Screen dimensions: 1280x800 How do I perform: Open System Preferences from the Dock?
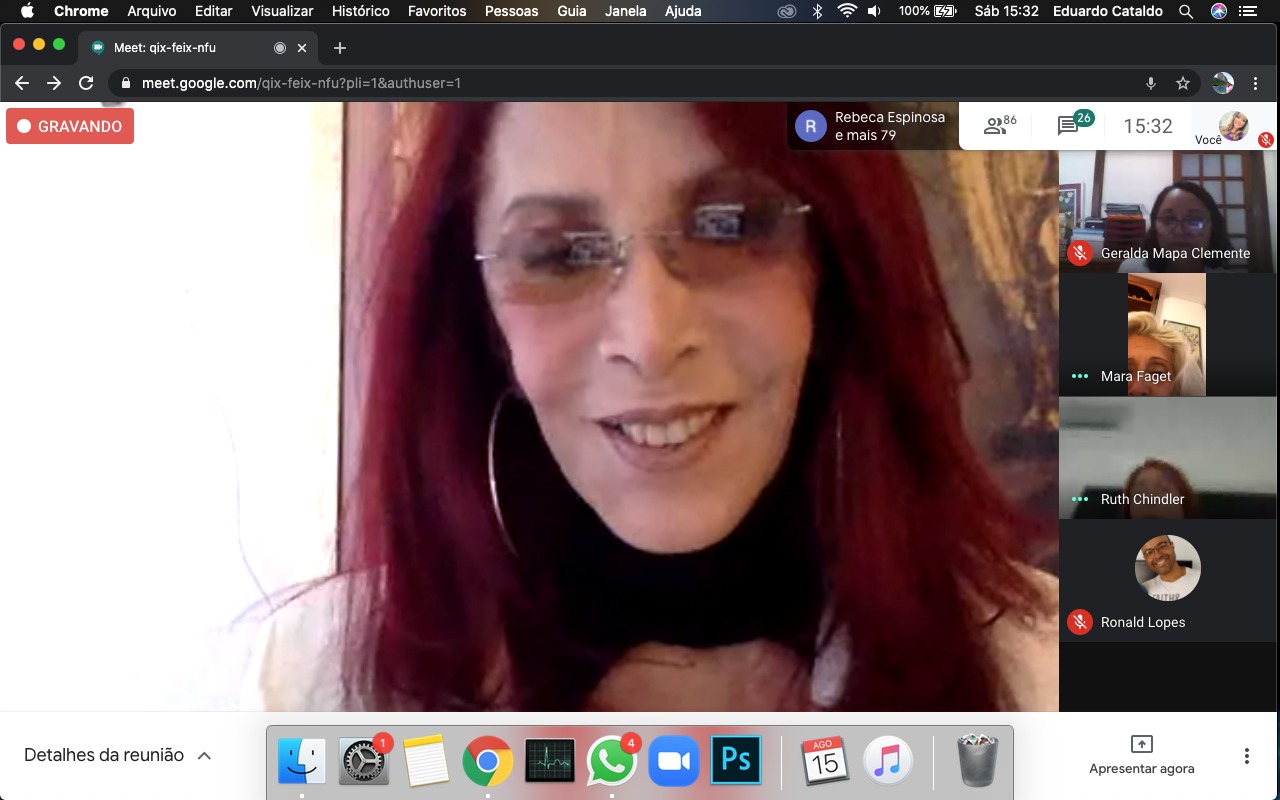pyautogui.click(x=364, y=761)
